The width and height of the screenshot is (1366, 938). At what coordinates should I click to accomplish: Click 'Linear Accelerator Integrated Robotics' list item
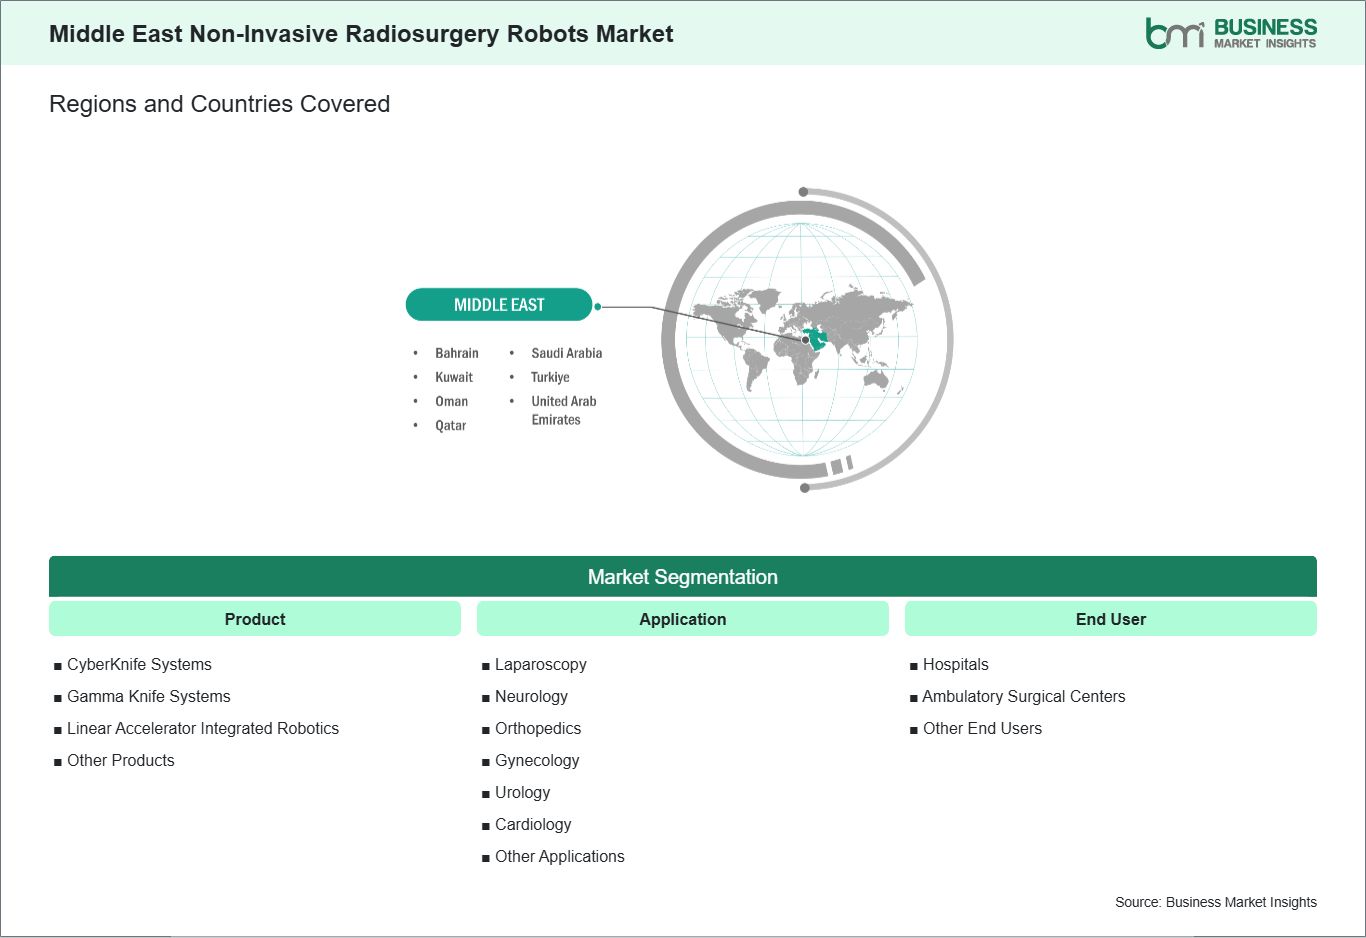tap(203, 728)
